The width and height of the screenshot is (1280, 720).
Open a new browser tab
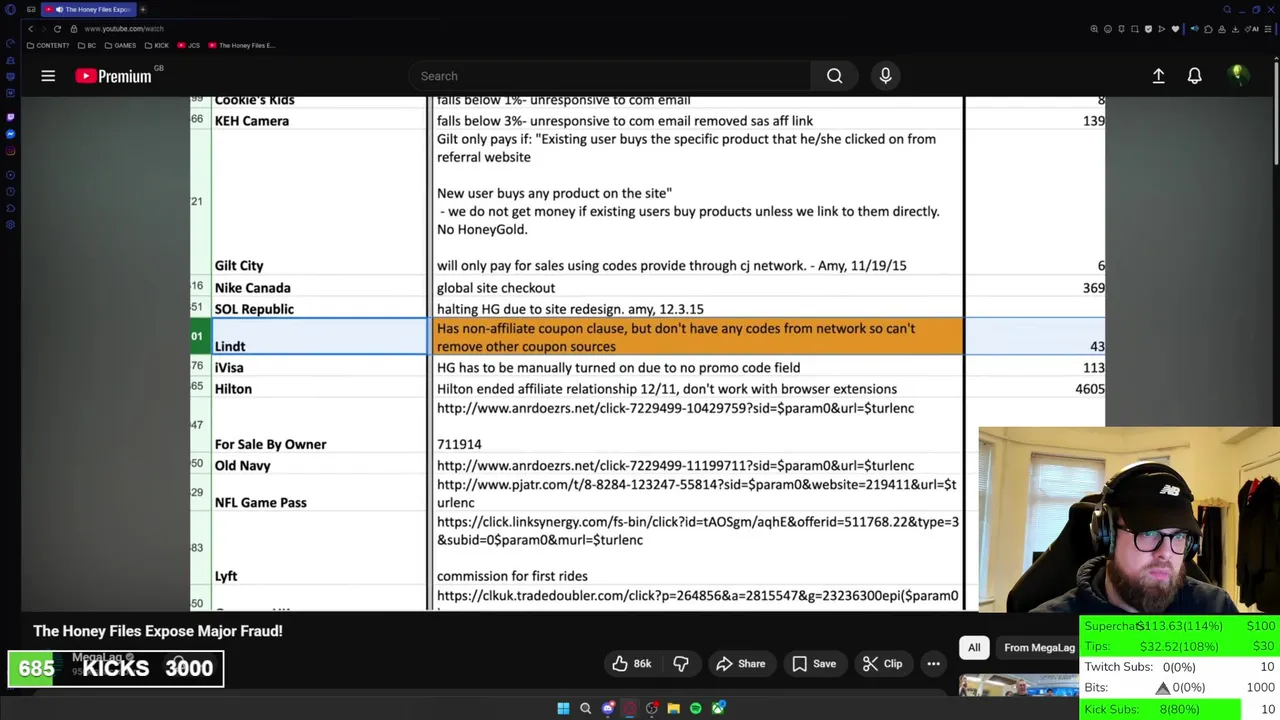tap(143, 9)
